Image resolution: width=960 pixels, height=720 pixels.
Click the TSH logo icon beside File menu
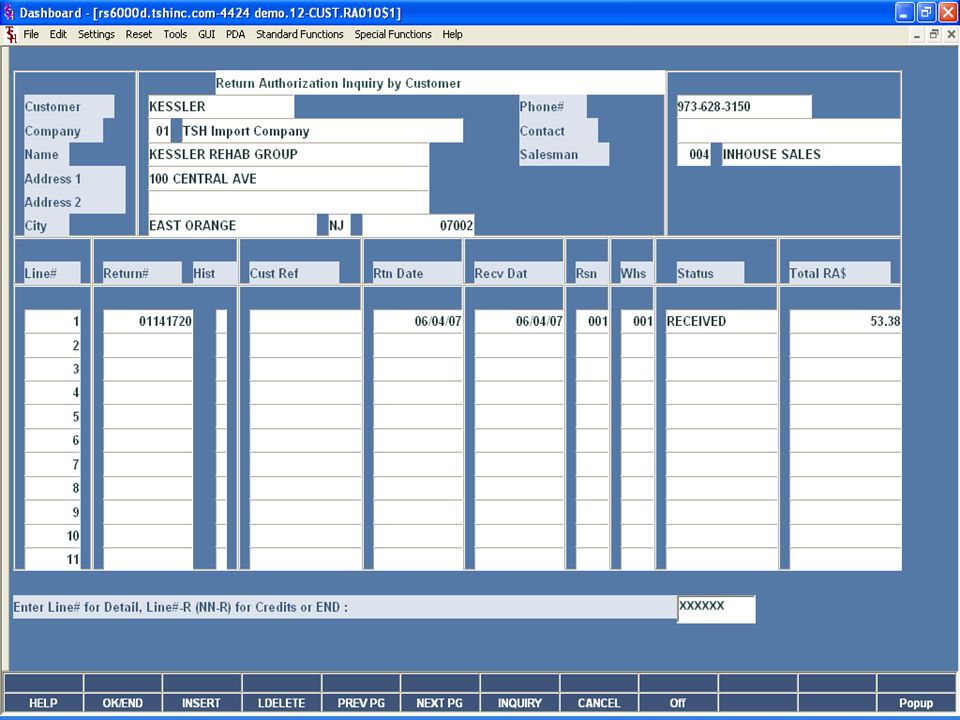click(10, 35)
